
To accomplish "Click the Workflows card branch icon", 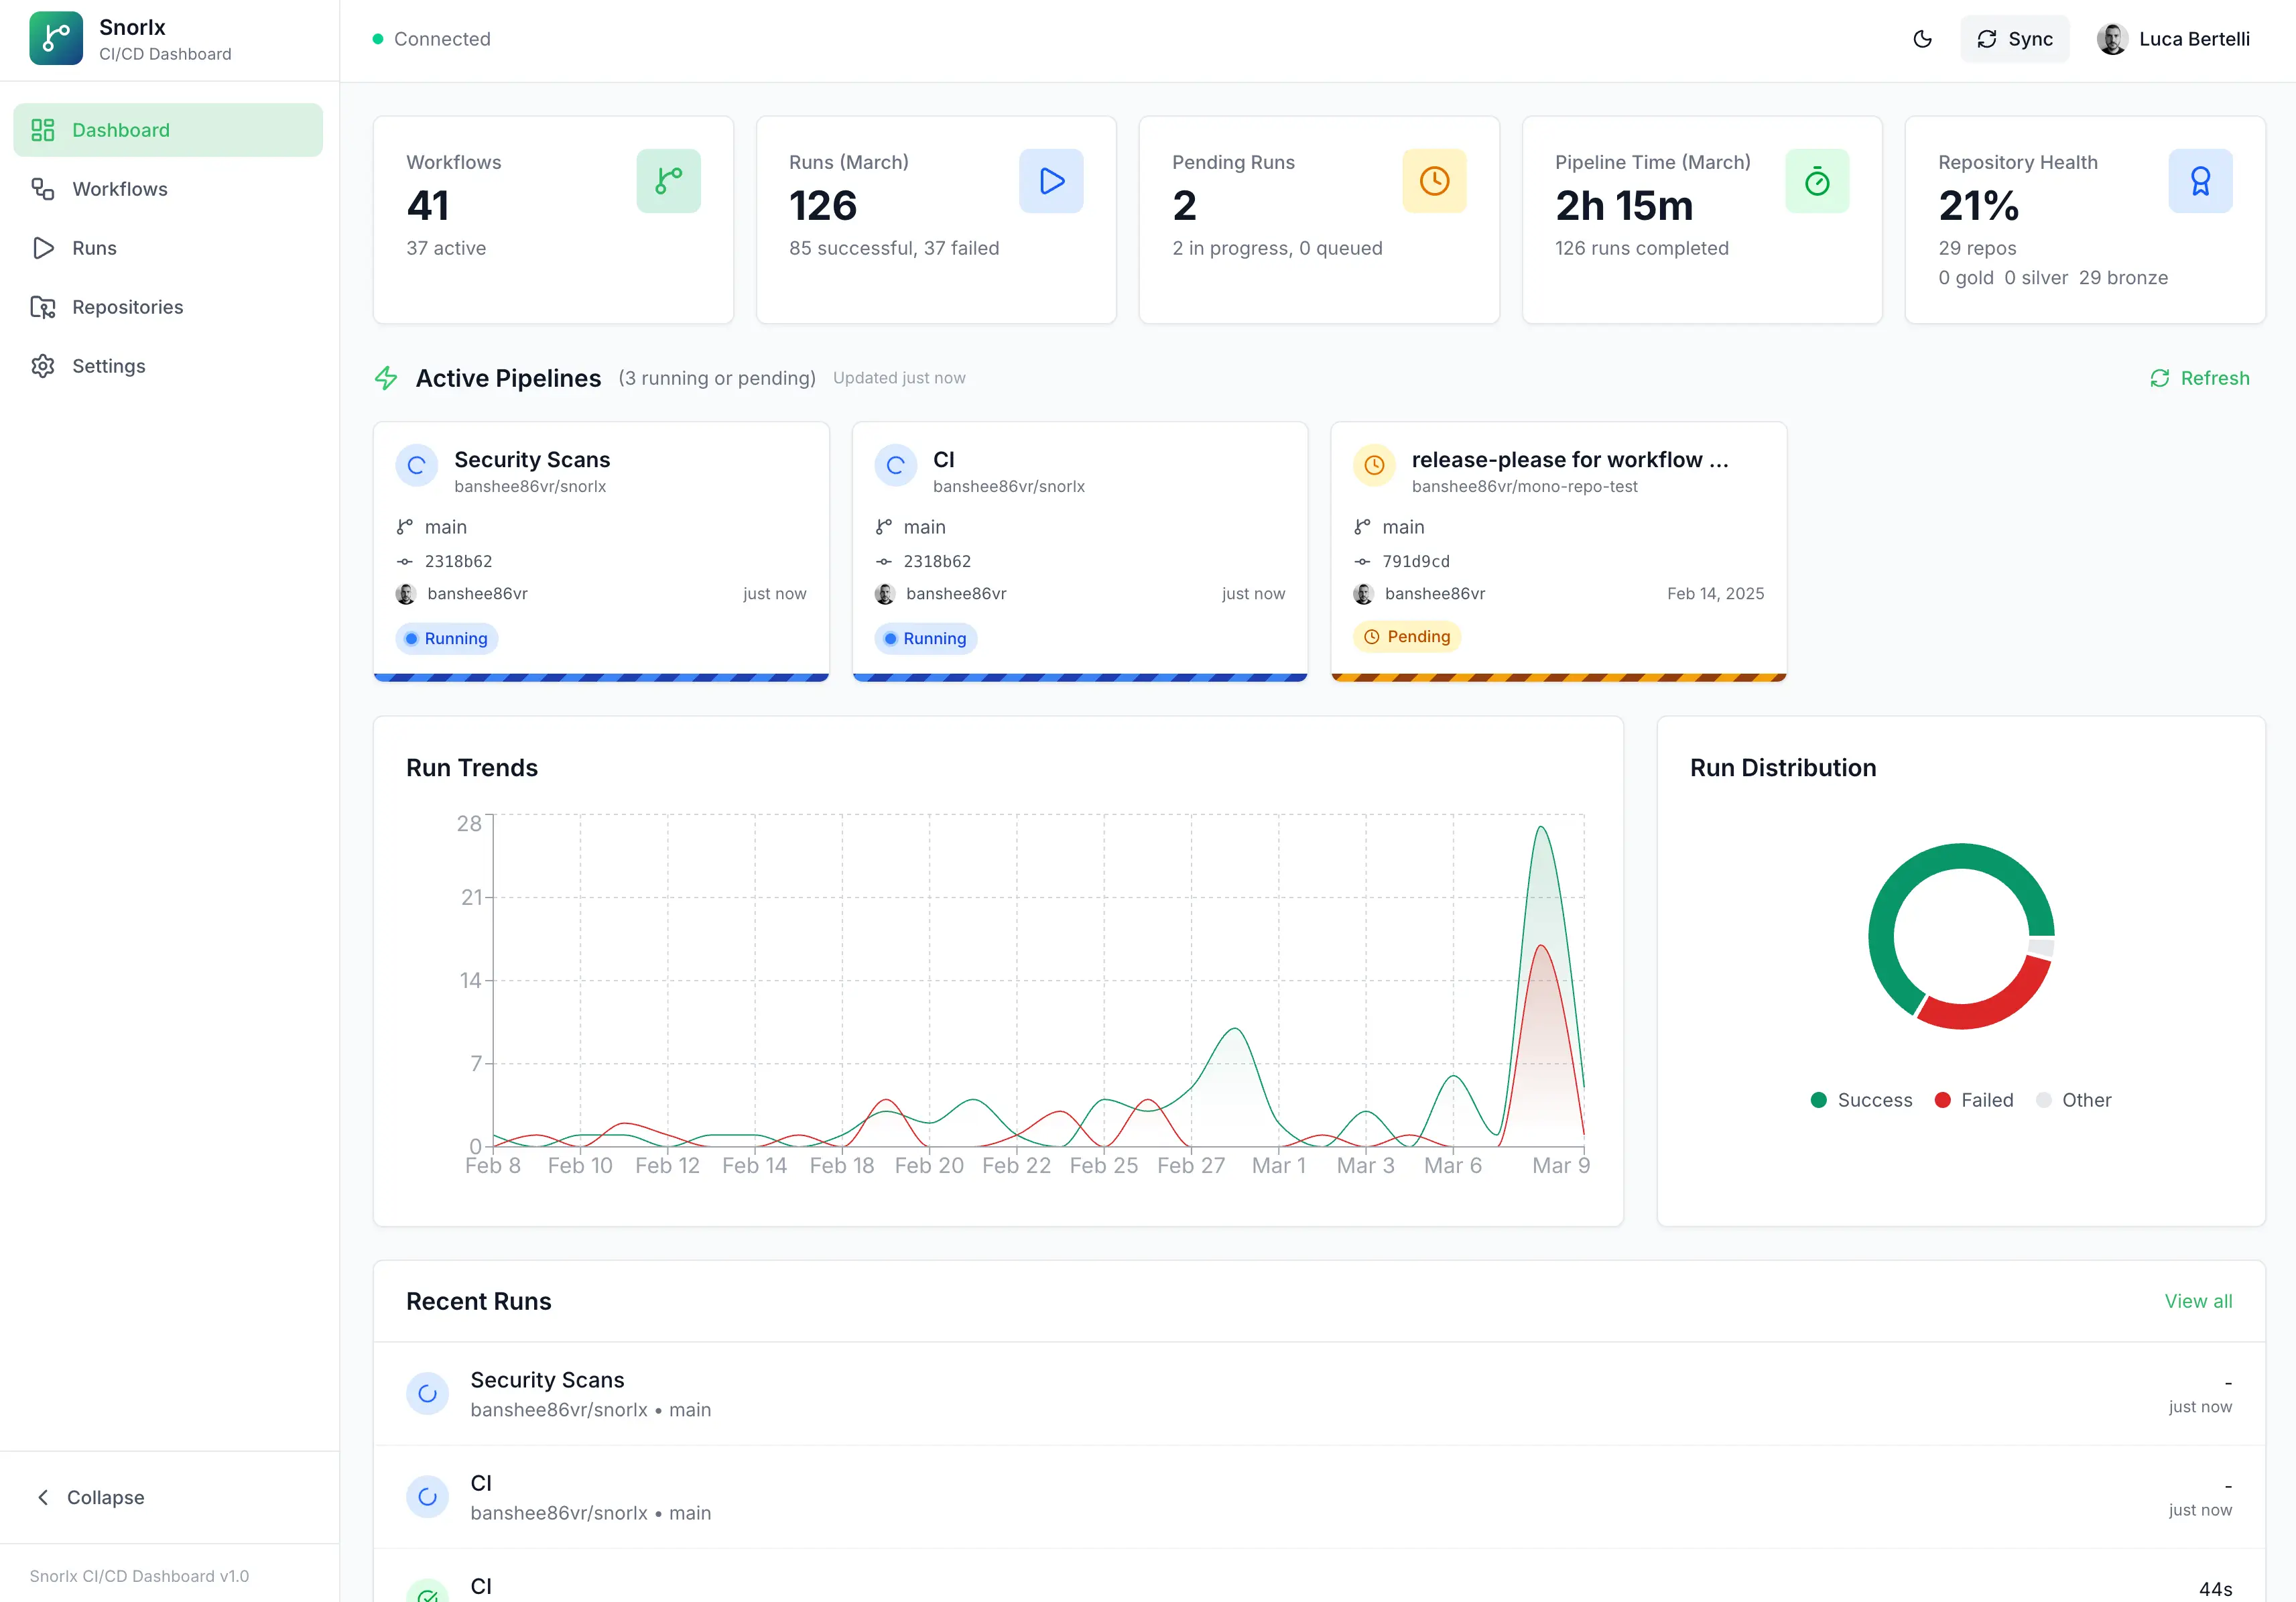I will click(668, 181).
